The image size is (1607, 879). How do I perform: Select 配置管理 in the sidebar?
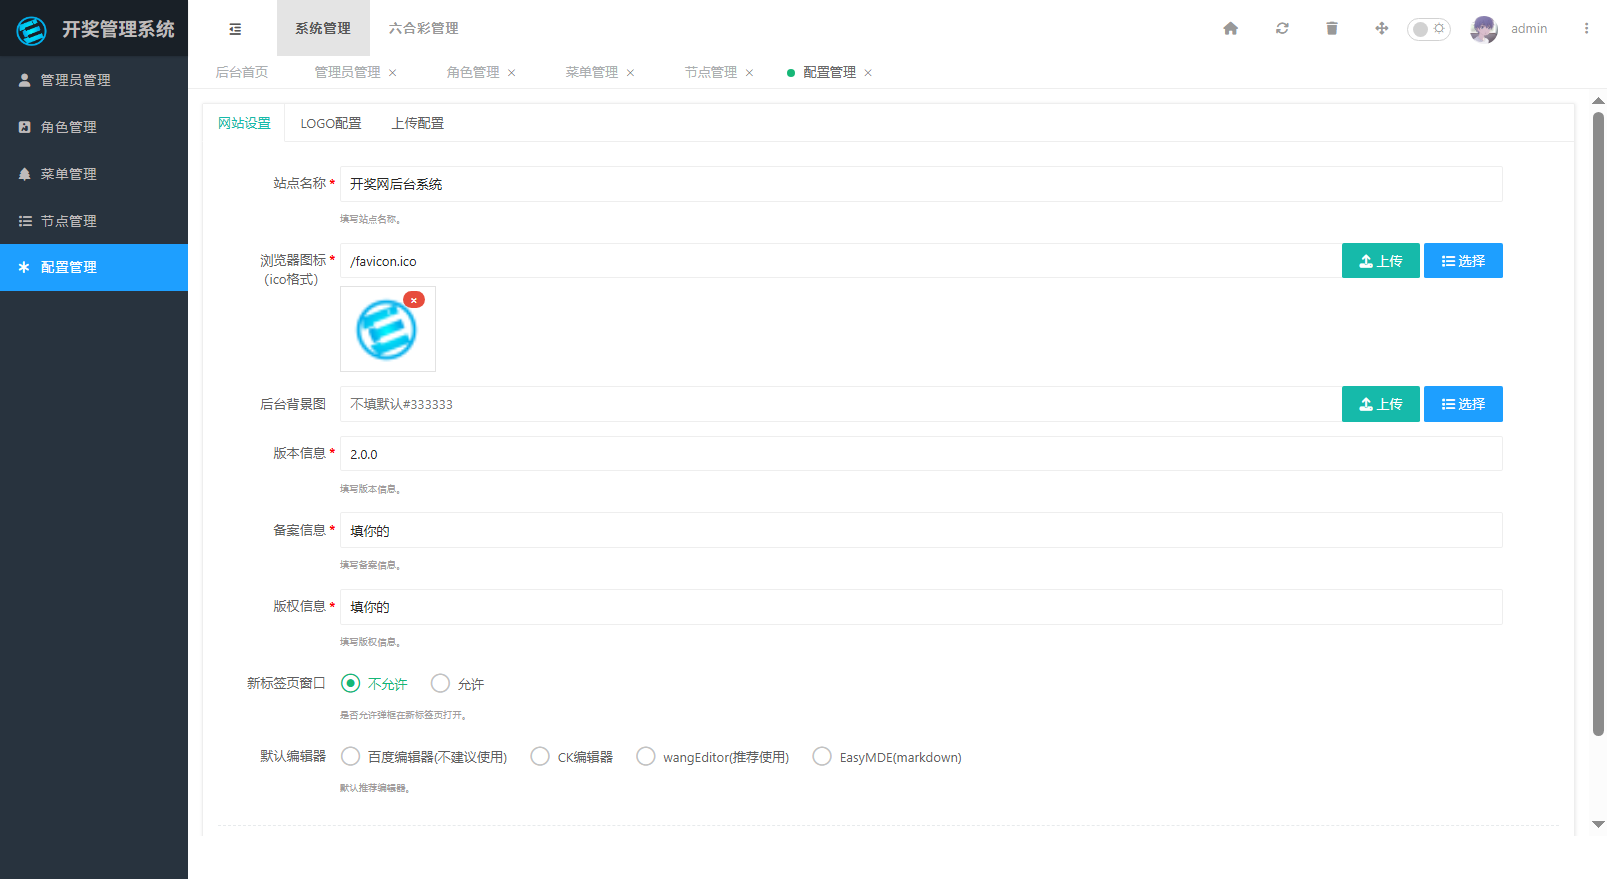[94, 267]
